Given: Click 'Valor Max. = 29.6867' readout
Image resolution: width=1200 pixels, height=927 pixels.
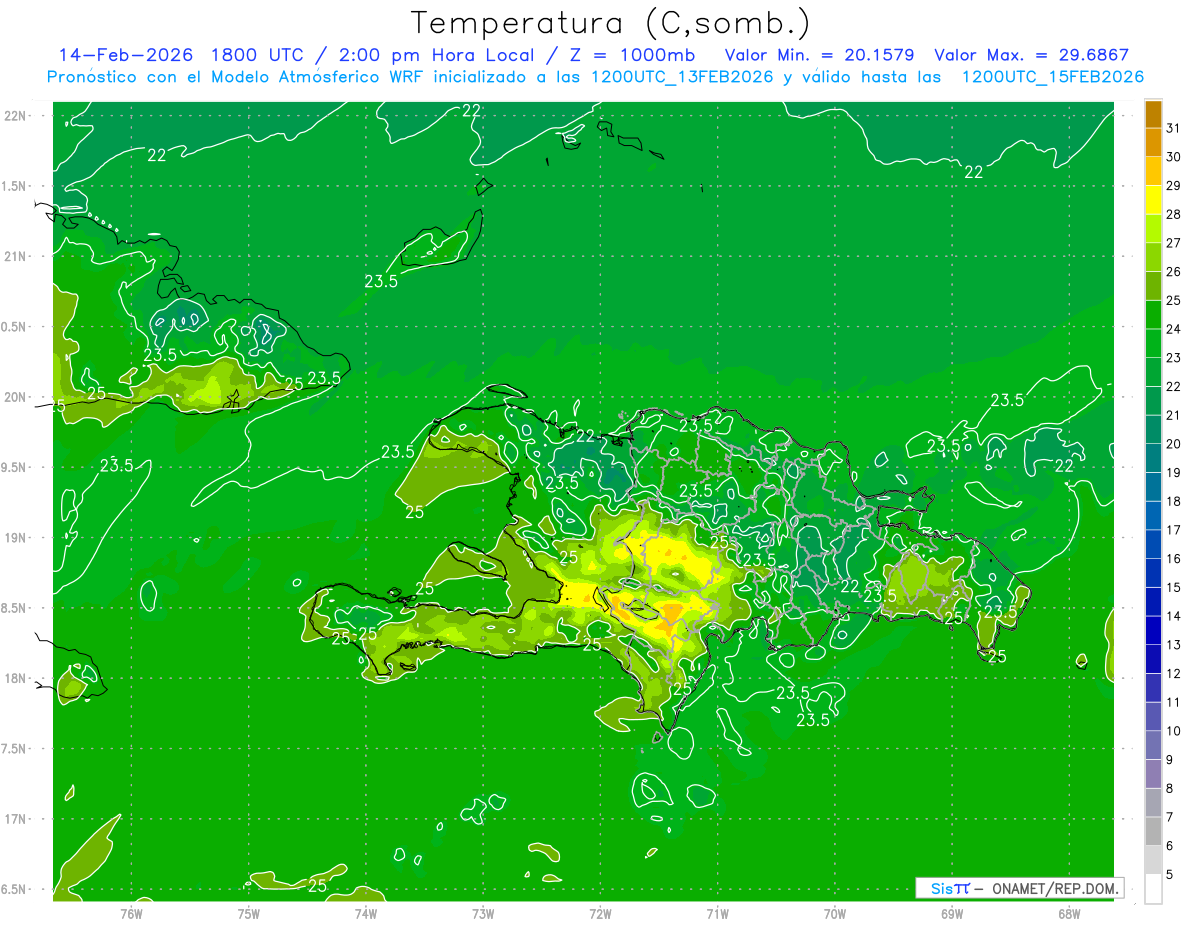Looking at the screenshot, I should (x=1031, y=55).
